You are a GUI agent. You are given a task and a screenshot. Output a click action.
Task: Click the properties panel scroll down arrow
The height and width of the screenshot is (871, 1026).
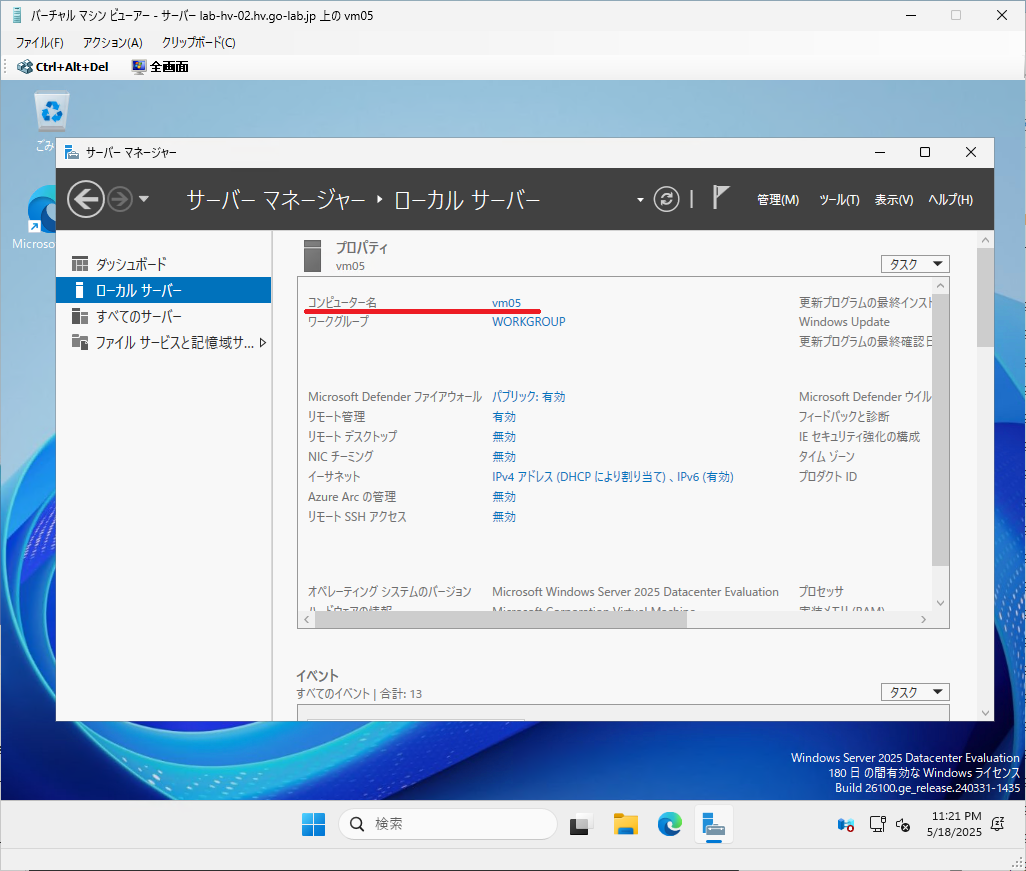940,603
